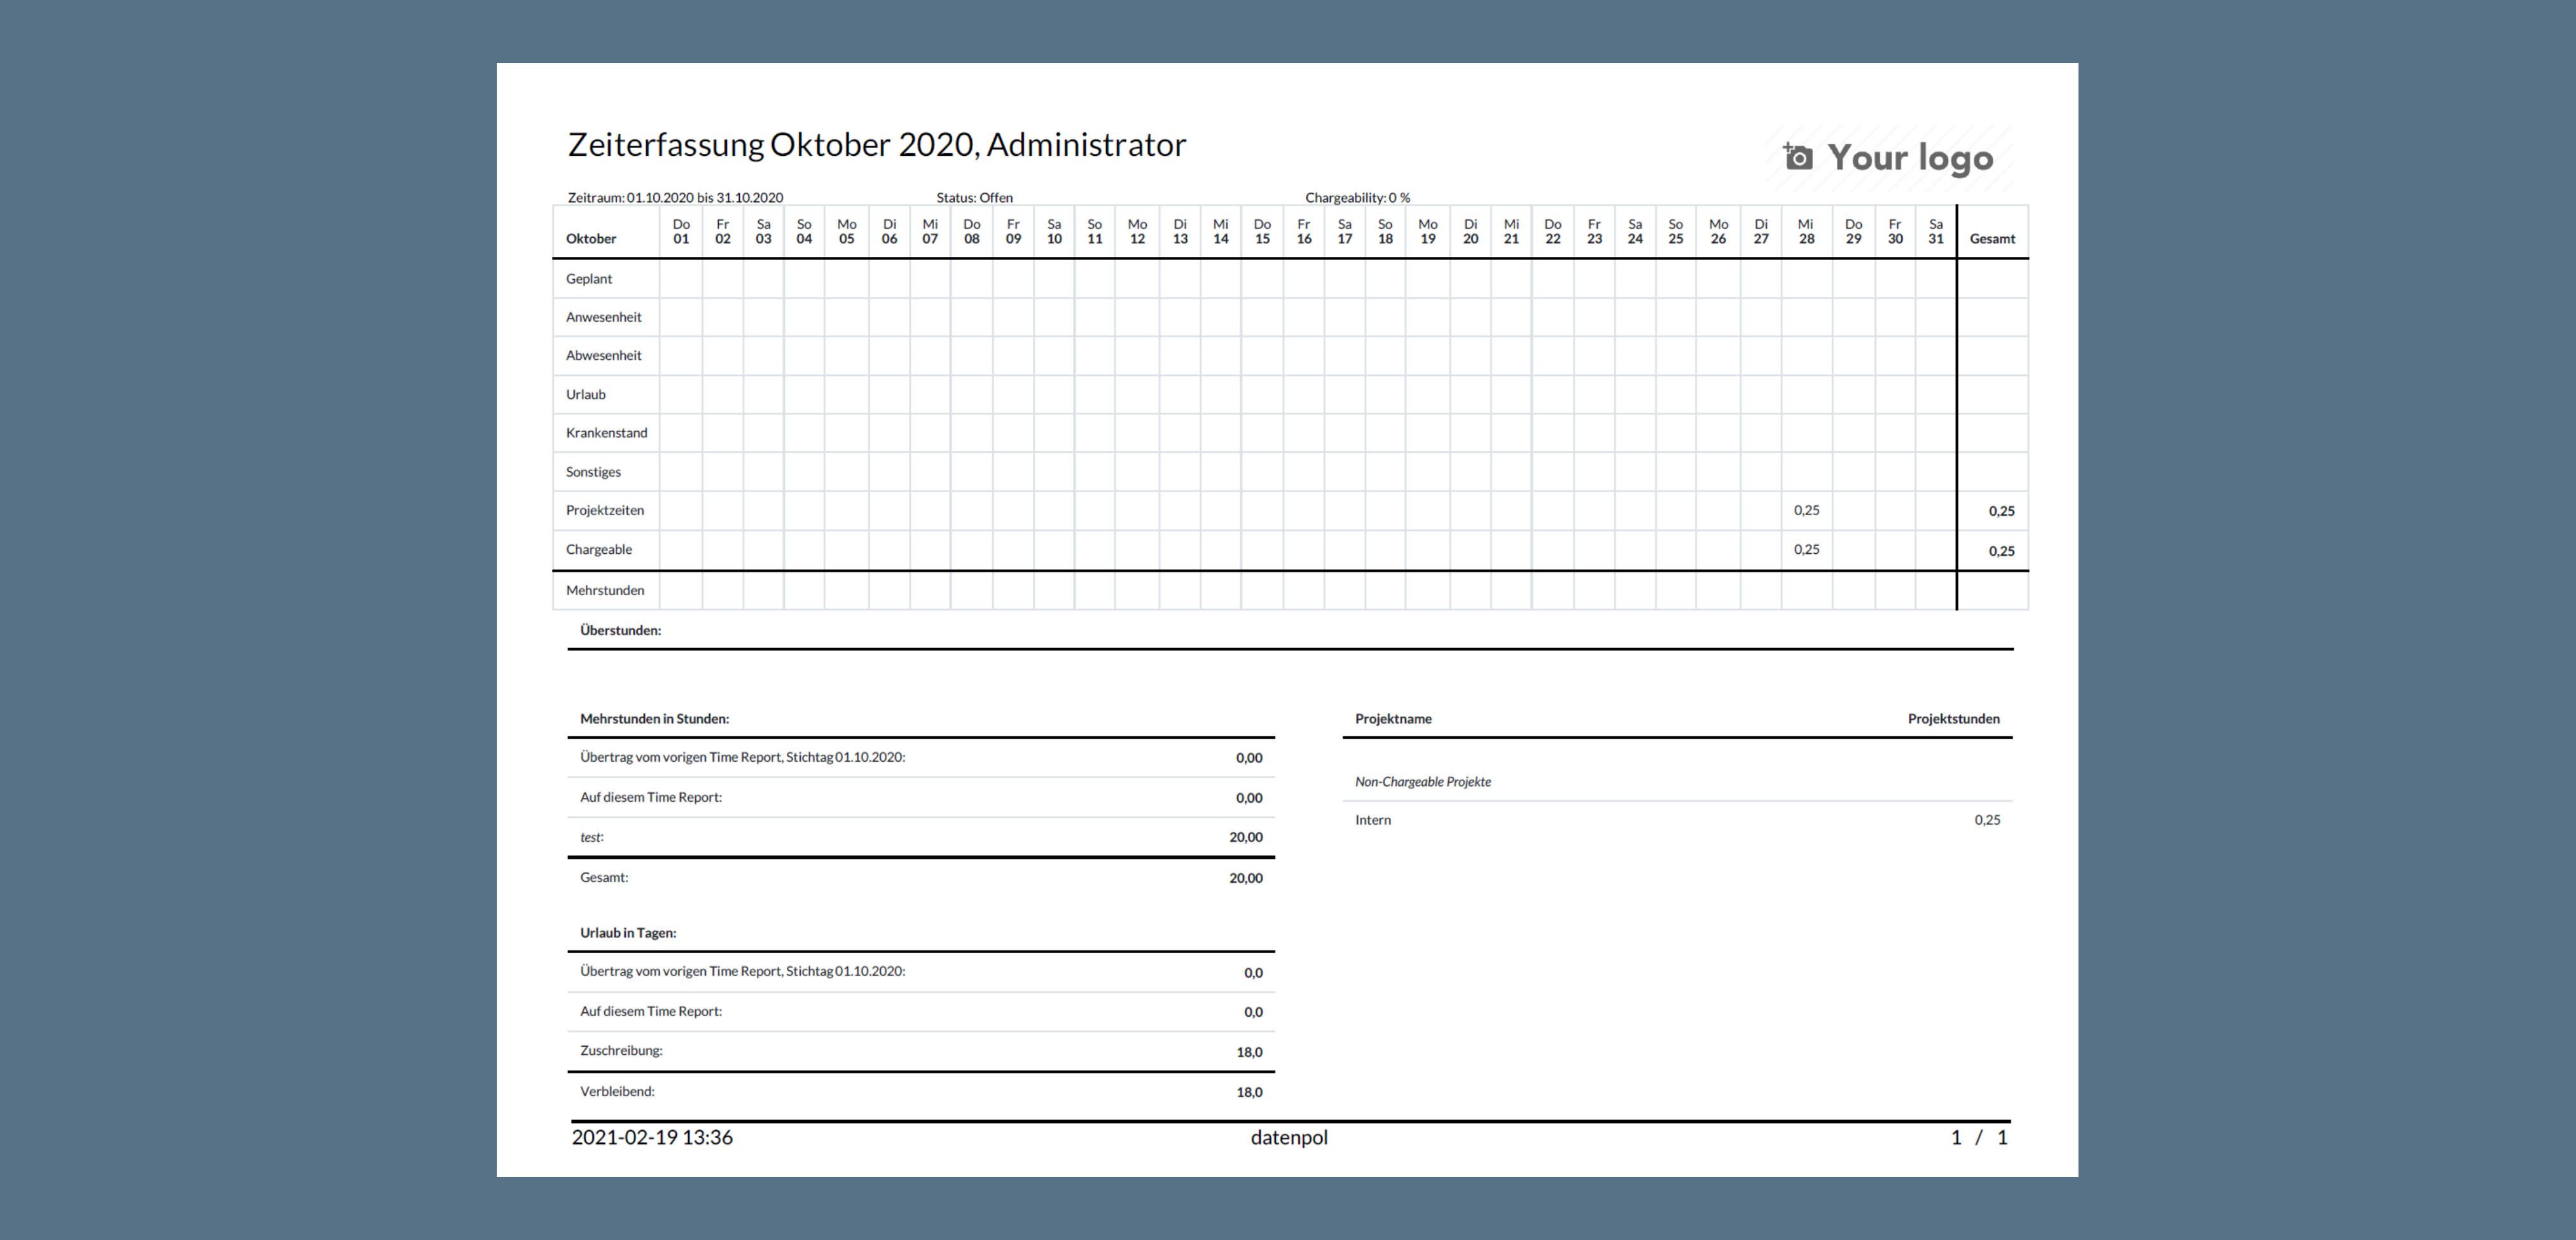This screenshot has width=2576, height=1240.
Task: Click the 'Krankenstand' row label
Action: click(x=607, y=433)
